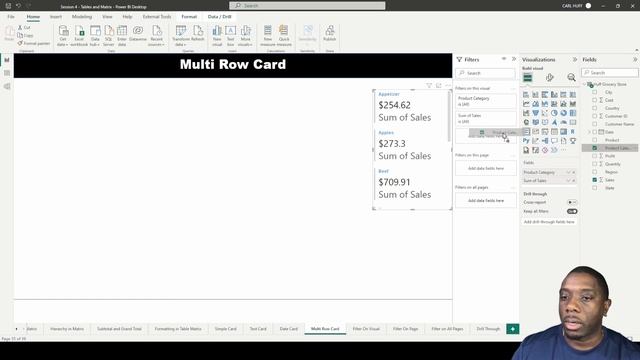Open the Modeling ribbon tab
This screenshot has height=360, width=640.
pos(82,17)
